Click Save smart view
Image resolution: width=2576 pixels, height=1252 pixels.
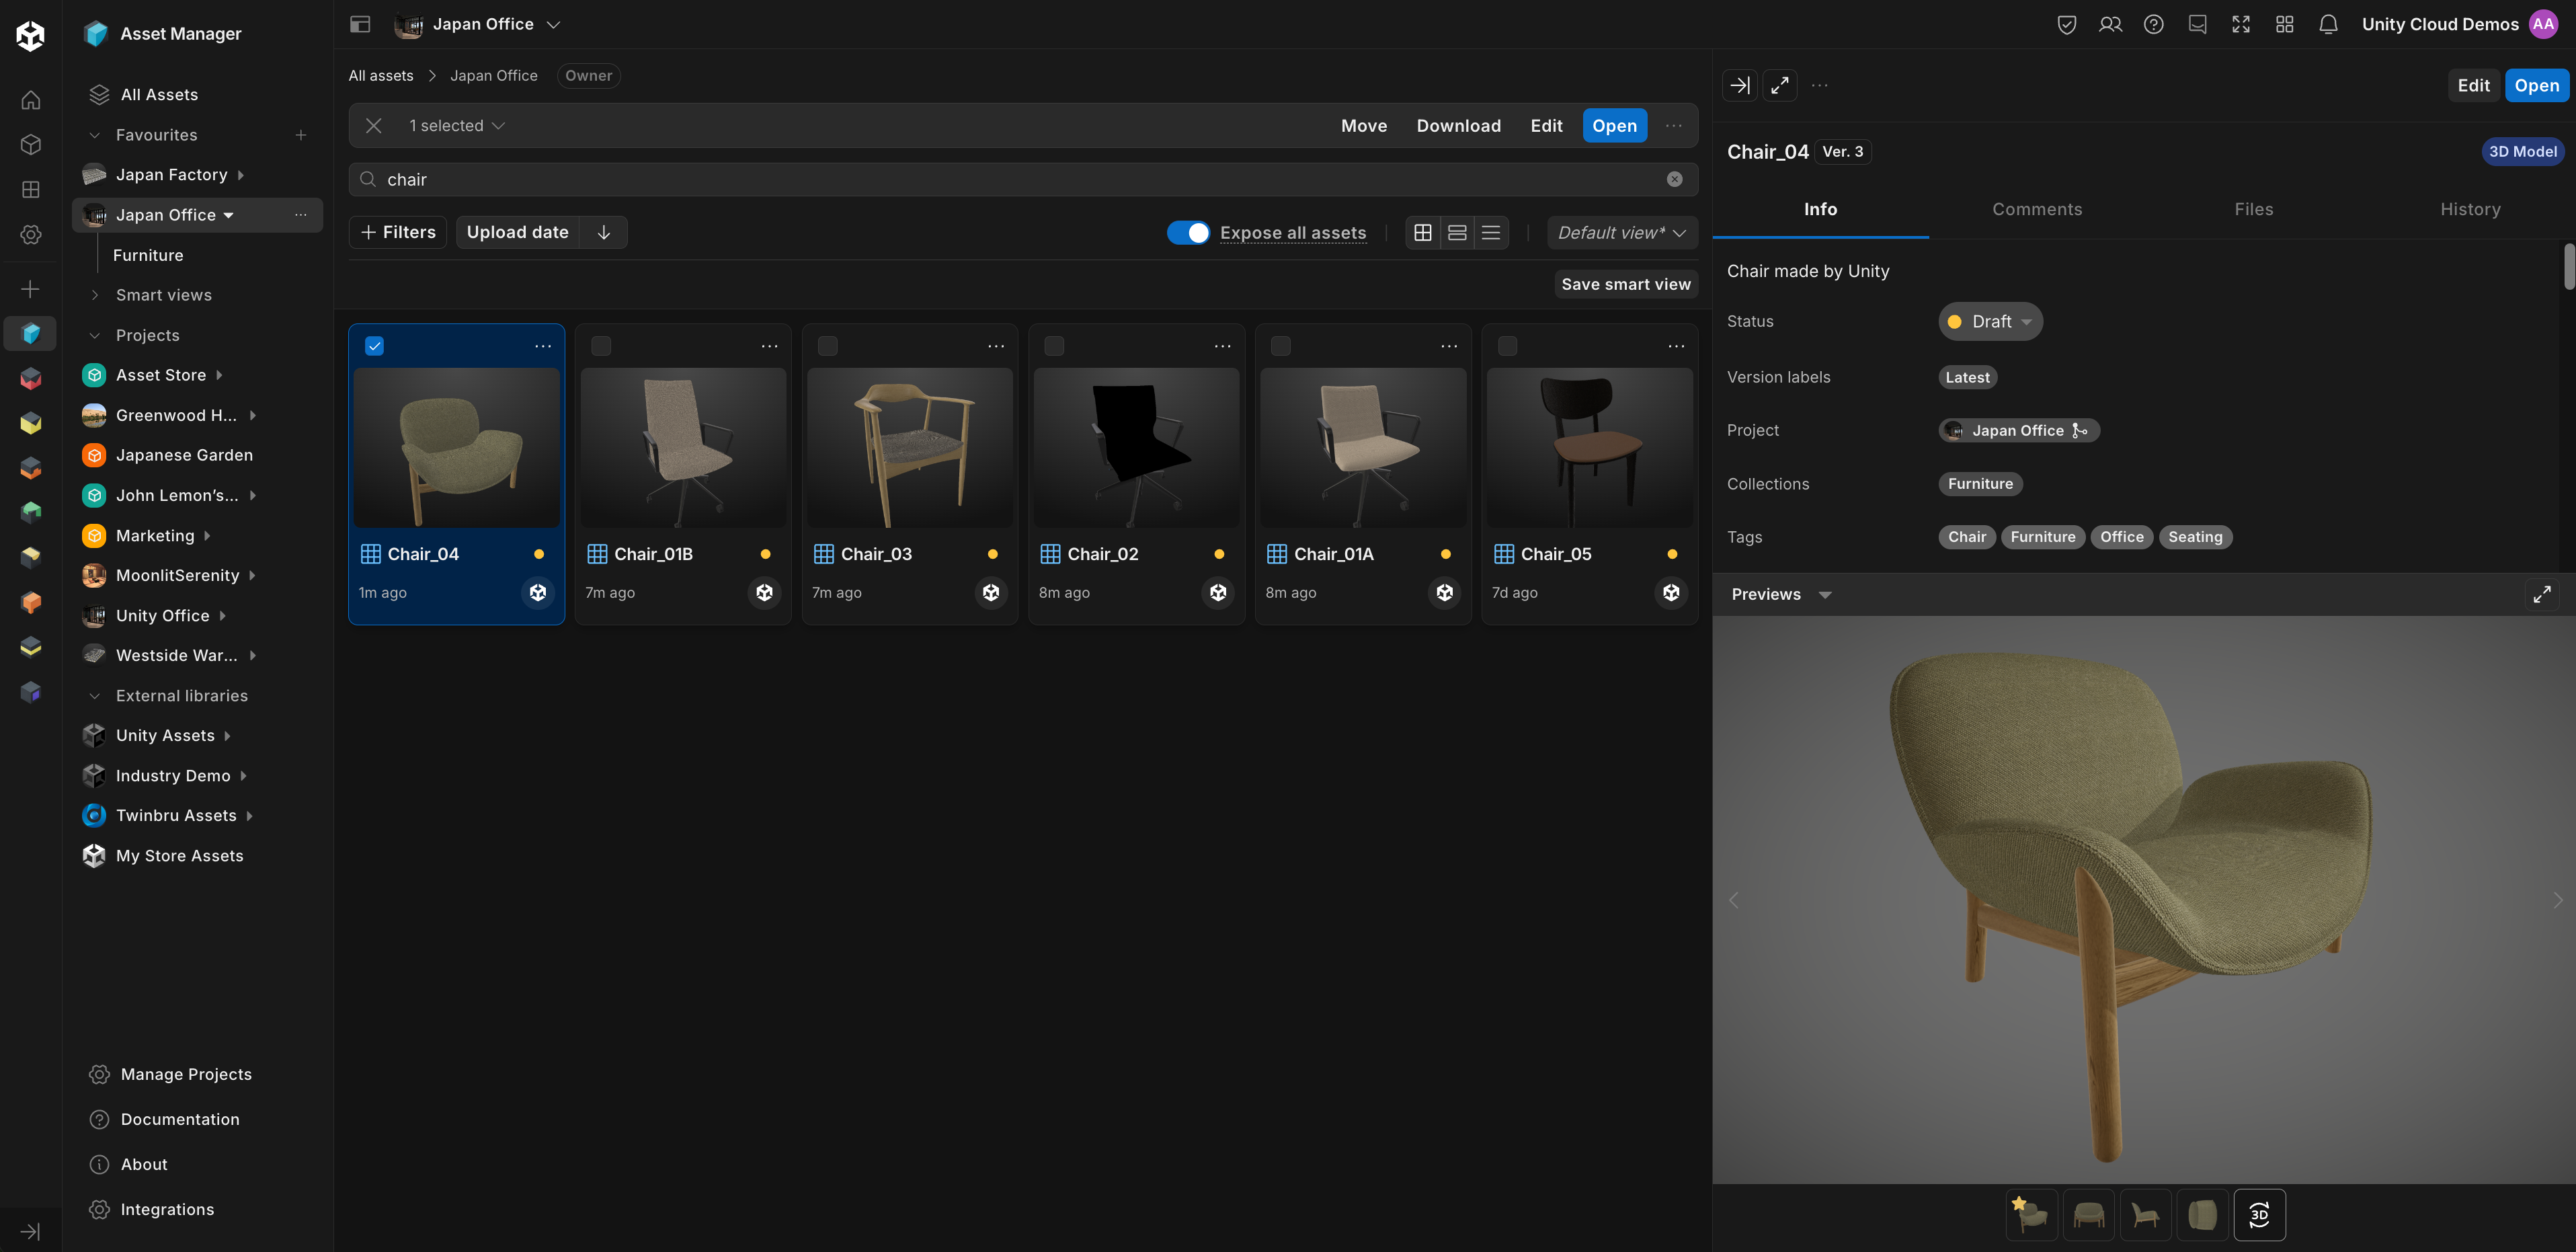[x=1626, y=284]
